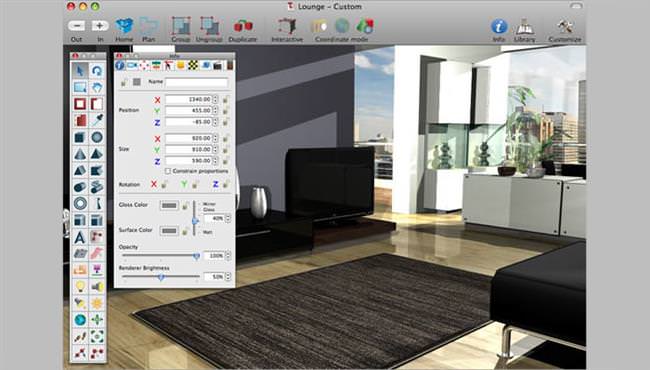Click the Opacity percentage stepper

tap(228, 256)
